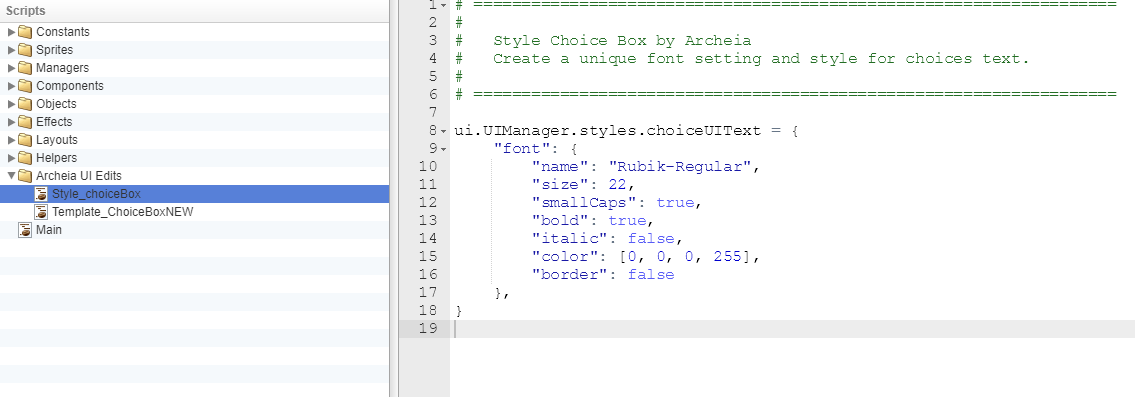
Task: Click the Scripts panel header
Action: pos(194,11)
